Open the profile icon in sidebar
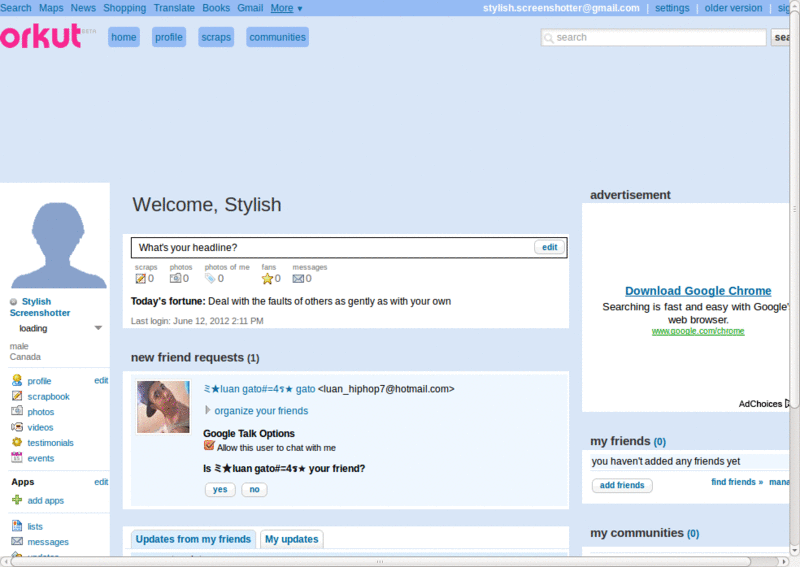The height and width of the screenshot is (567, 800). pos(17,380)
